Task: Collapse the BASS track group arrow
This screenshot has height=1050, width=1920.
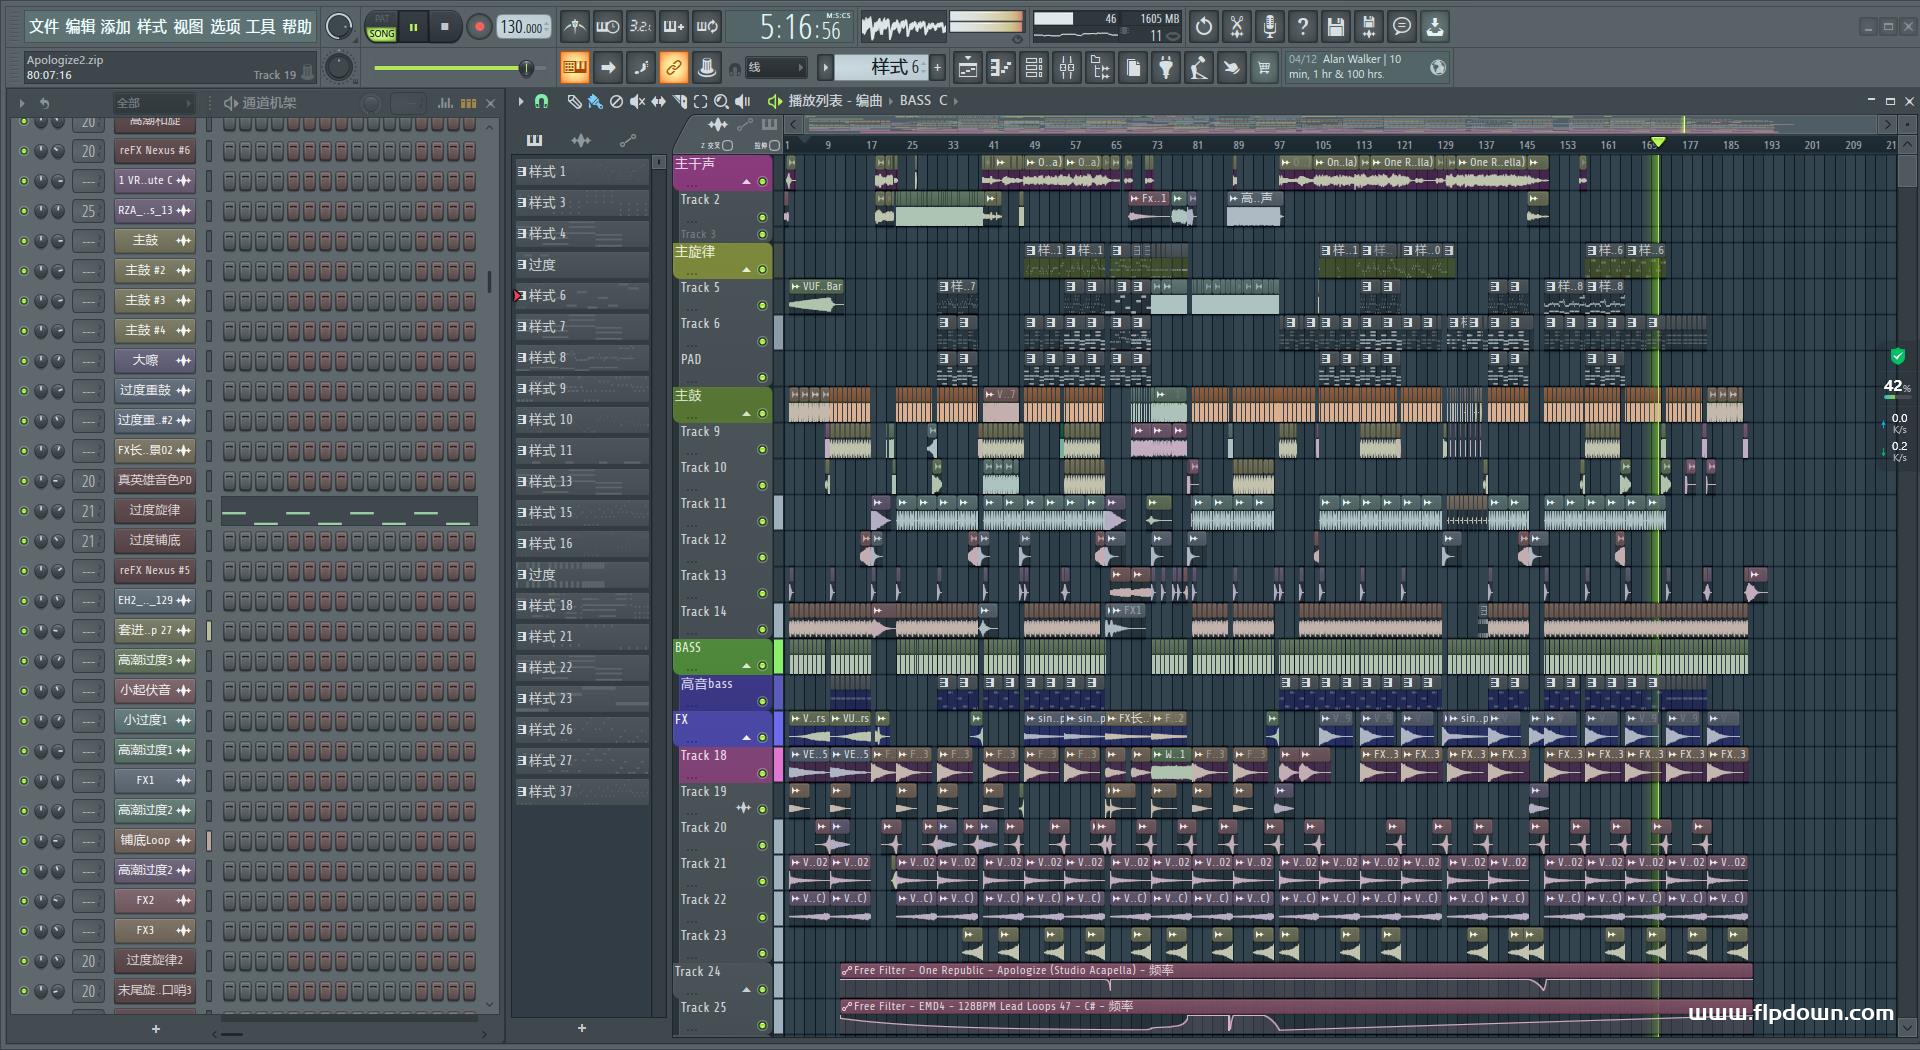Action: (x=746, y=666)
